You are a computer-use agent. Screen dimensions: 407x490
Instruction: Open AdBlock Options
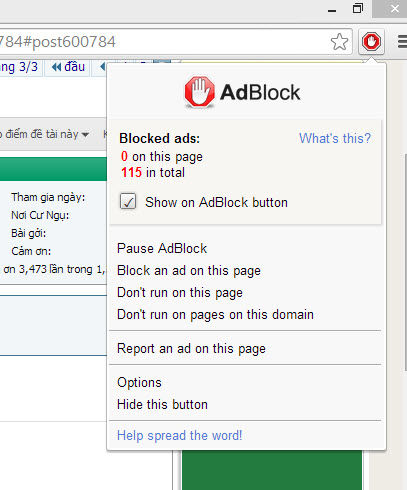point(139,383)
